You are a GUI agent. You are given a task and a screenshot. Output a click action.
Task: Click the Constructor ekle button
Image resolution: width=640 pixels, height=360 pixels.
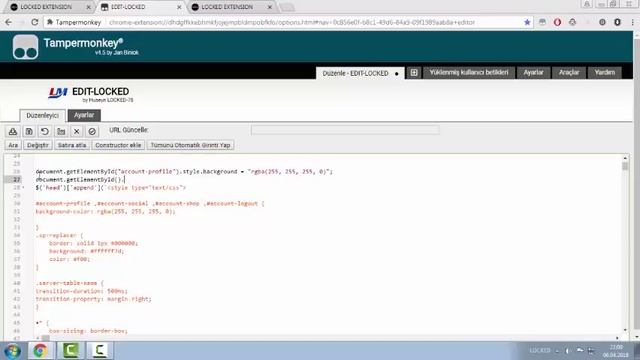pyautogui.click(x=118, y=145)
